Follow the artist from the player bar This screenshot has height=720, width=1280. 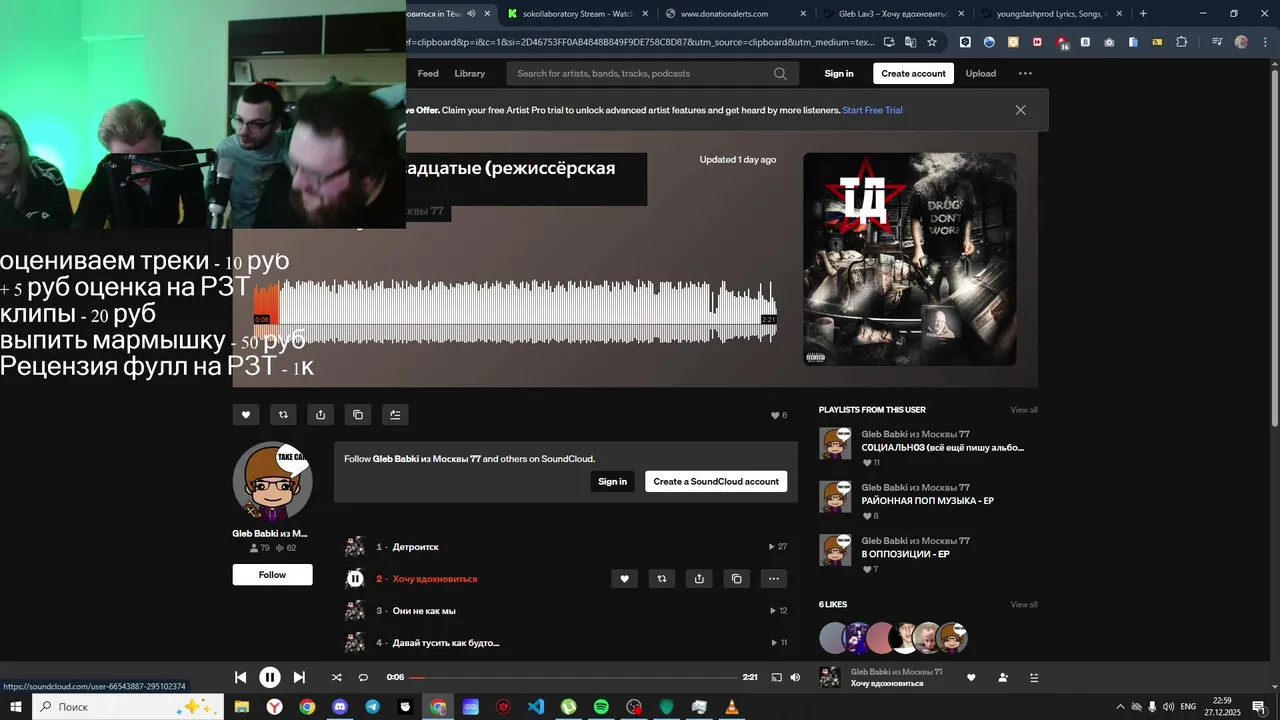click(1003, 677)
